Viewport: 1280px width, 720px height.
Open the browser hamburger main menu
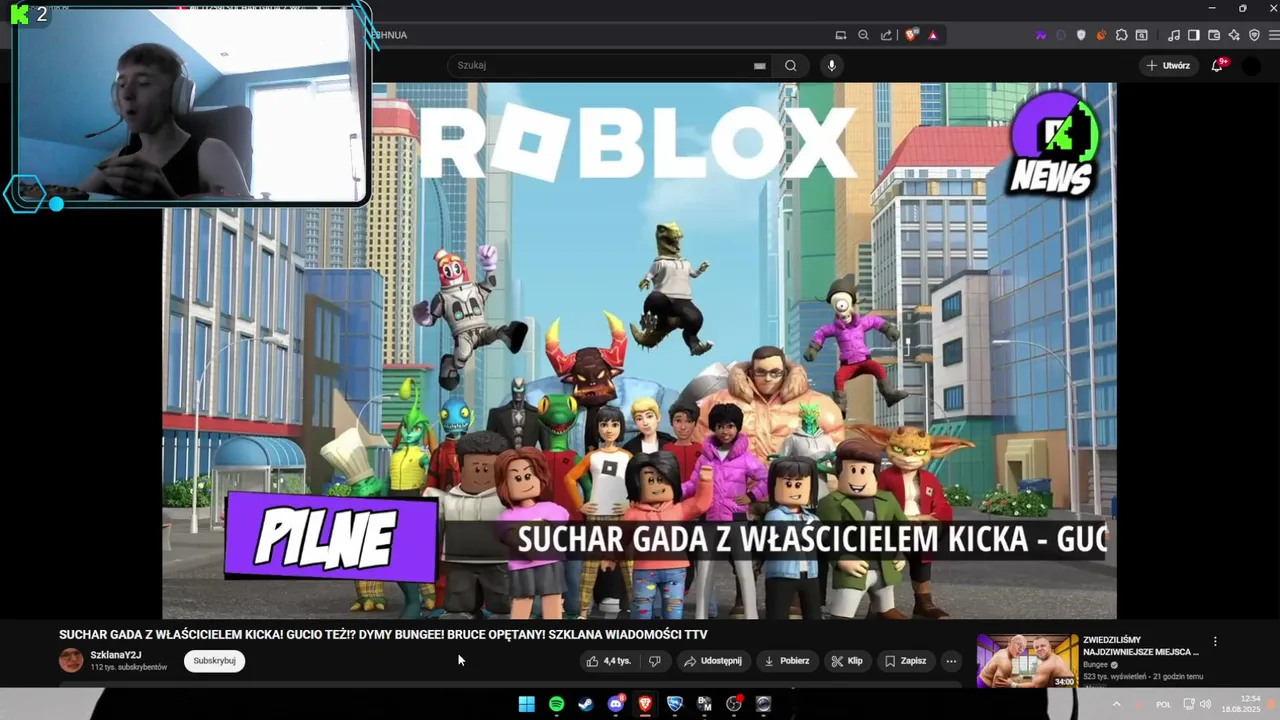(1273, 35)
